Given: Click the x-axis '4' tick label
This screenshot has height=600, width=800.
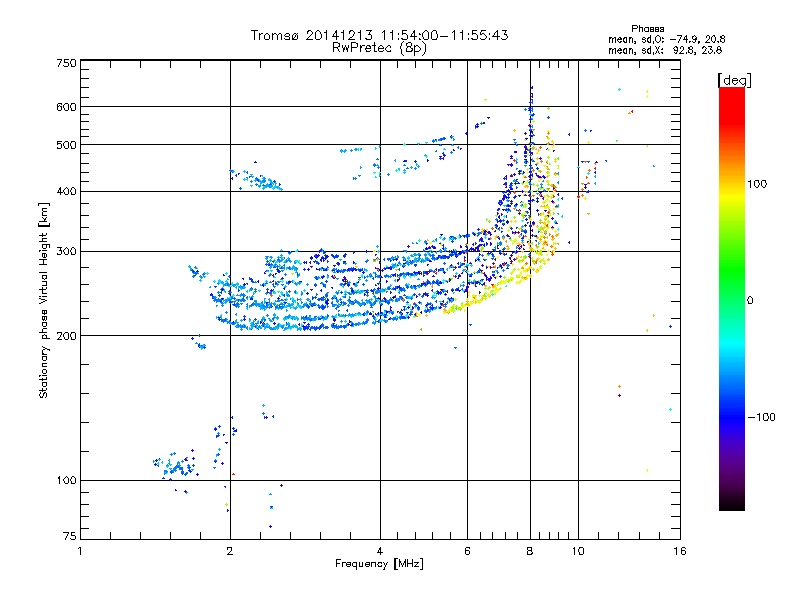Looking at the screenshot, I should pyautogui.click(x=380, y=551).
